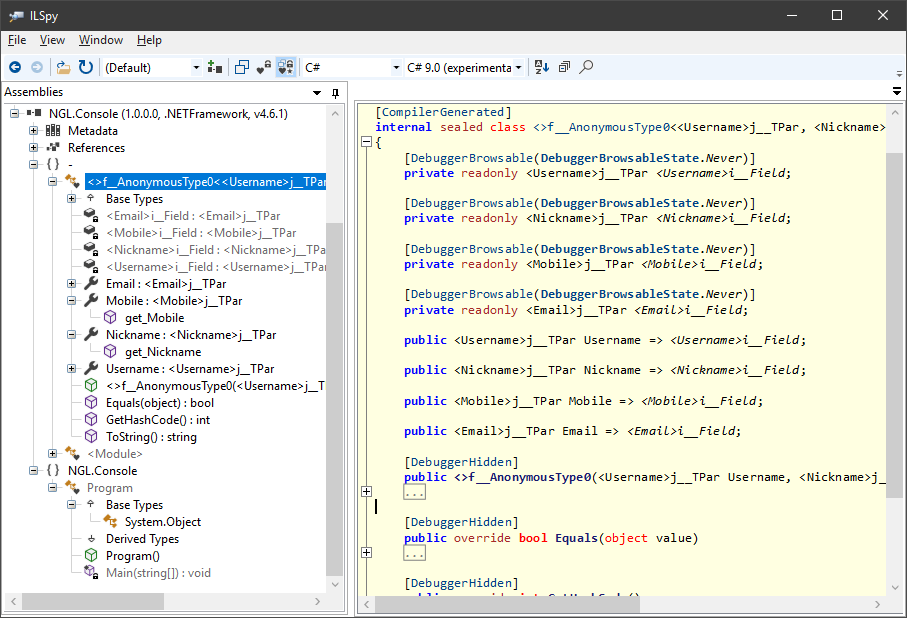
Task: Click the Equals(object) method cube icon
Action: (x=91, y=403)
